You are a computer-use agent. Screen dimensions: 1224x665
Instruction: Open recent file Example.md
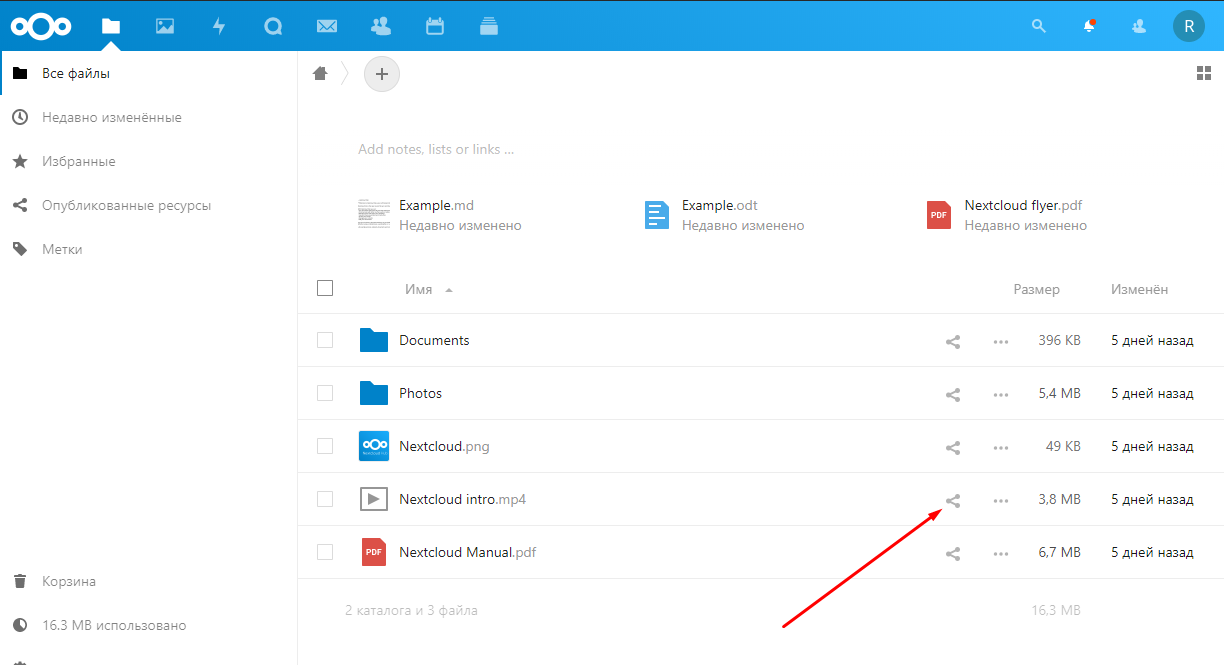point(436,205)
